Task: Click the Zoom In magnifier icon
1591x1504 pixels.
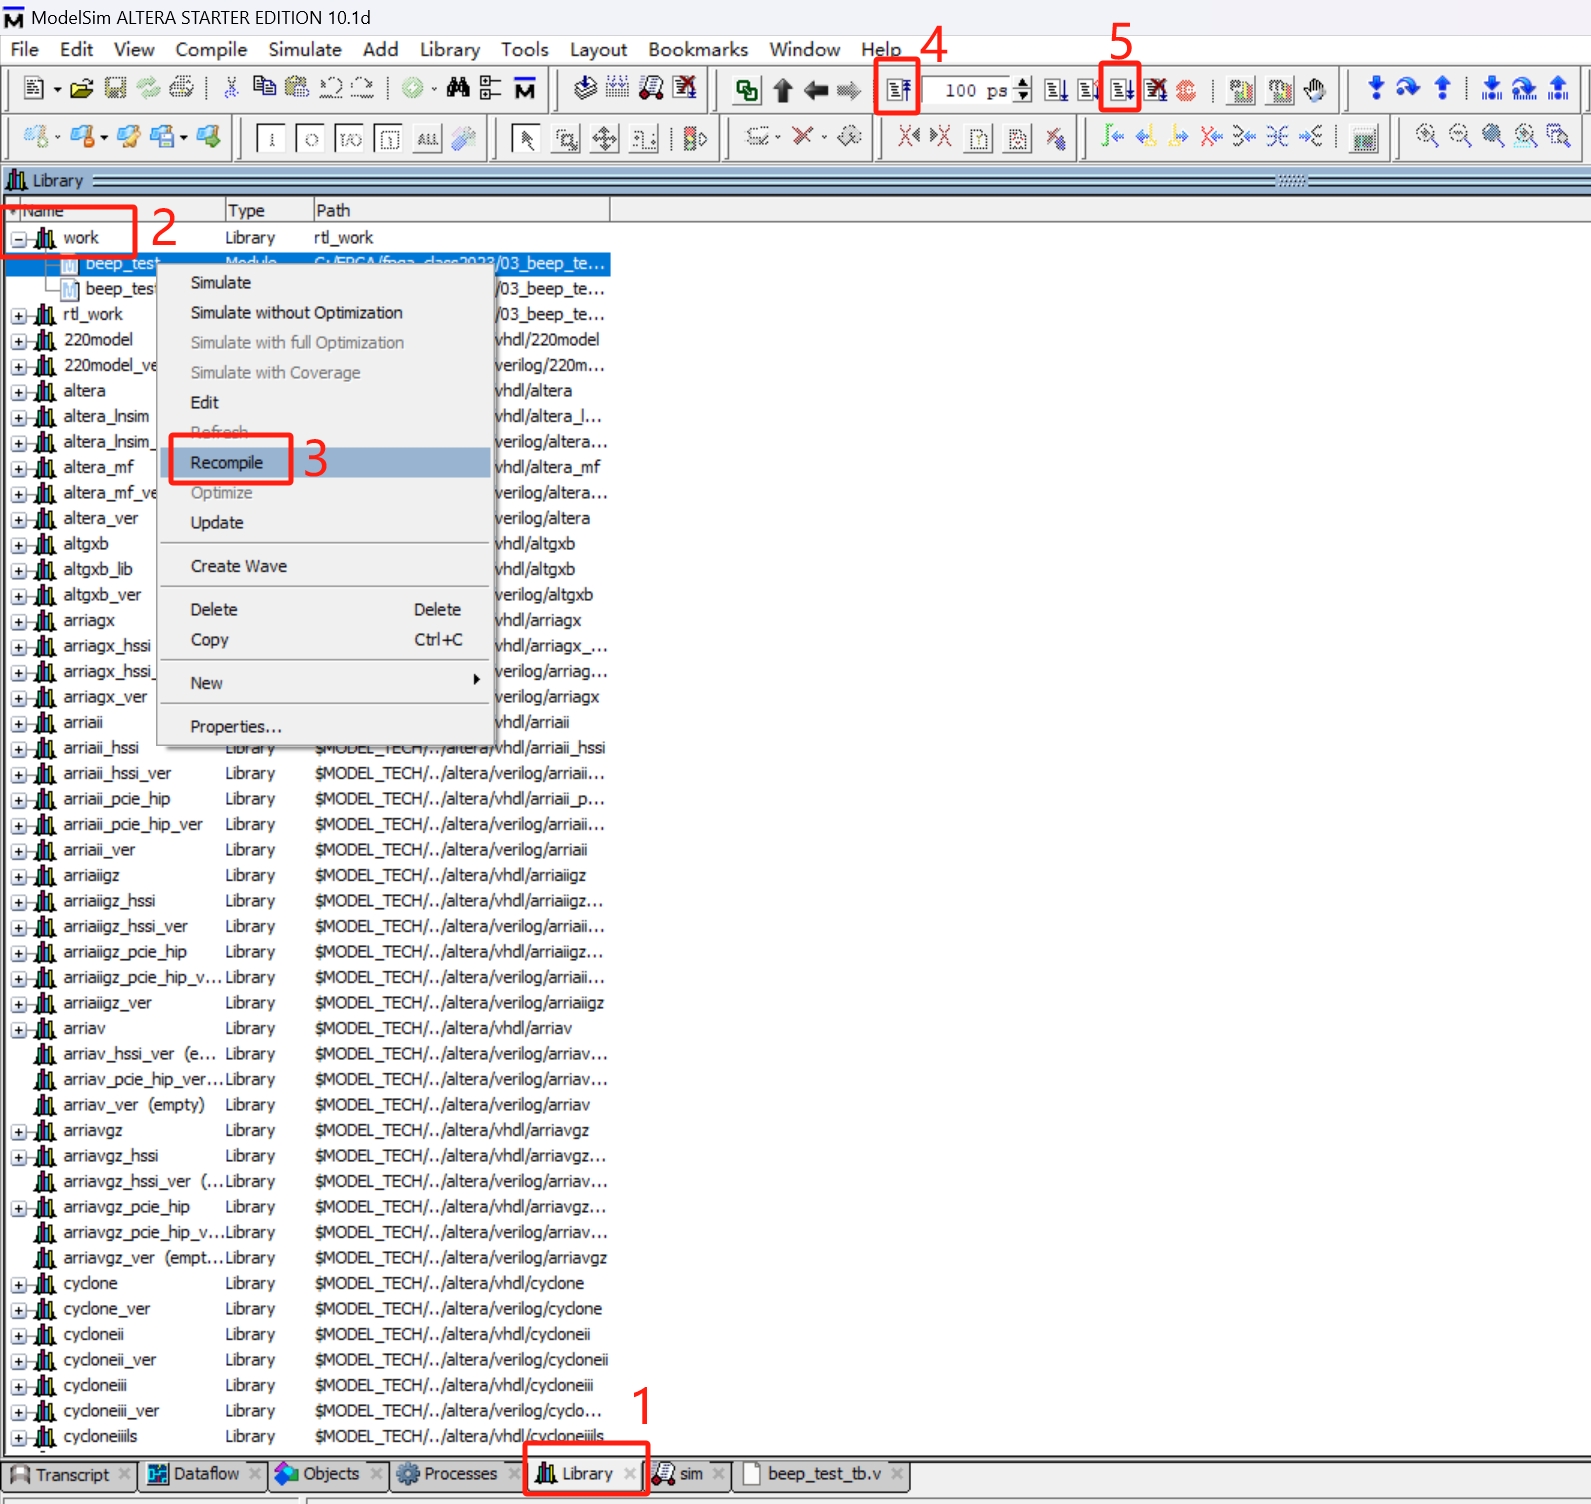Action: point(1427,136)
